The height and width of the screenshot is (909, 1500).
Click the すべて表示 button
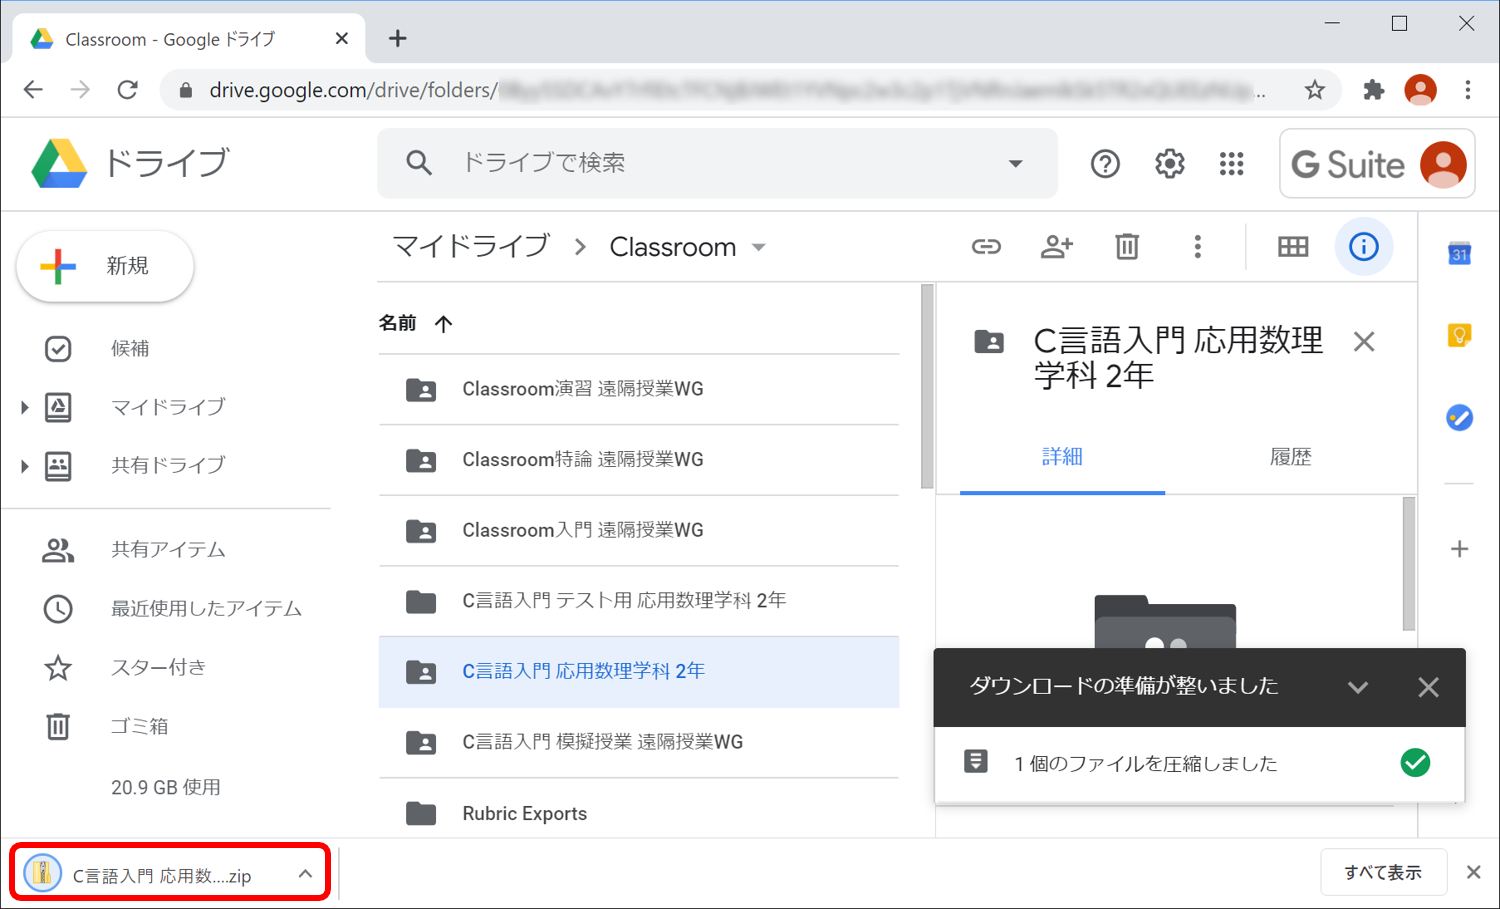[x=1383, y=872]
